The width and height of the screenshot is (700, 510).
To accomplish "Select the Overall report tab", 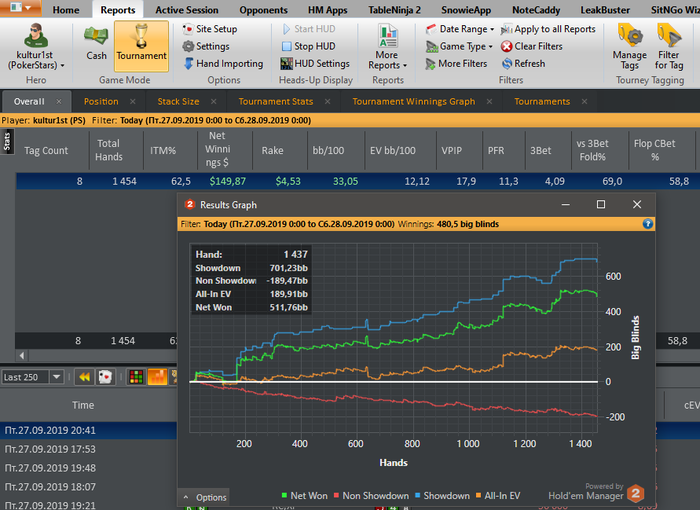I will (x=29, y=102).
